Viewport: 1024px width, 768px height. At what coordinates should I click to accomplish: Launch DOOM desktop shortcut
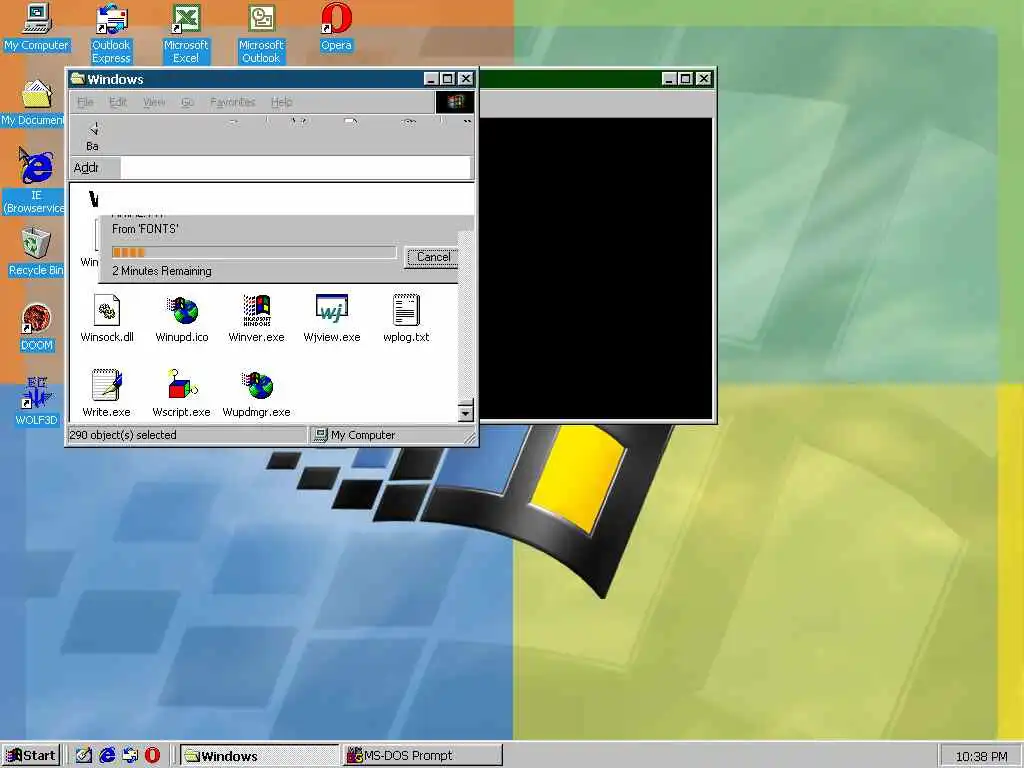(37, 327)
